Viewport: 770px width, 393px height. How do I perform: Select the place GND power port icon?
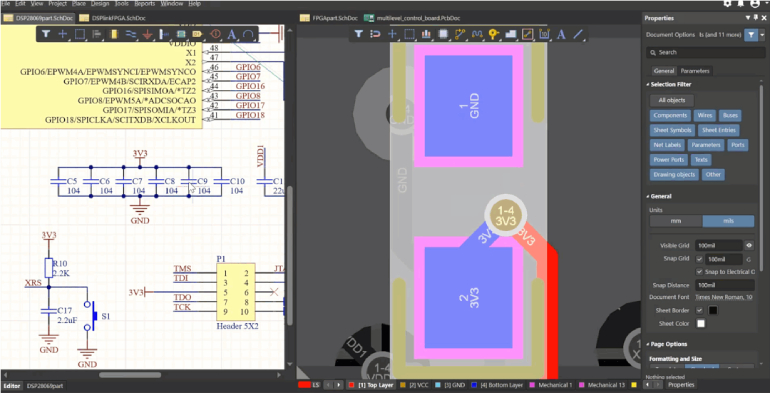[147, 34]
